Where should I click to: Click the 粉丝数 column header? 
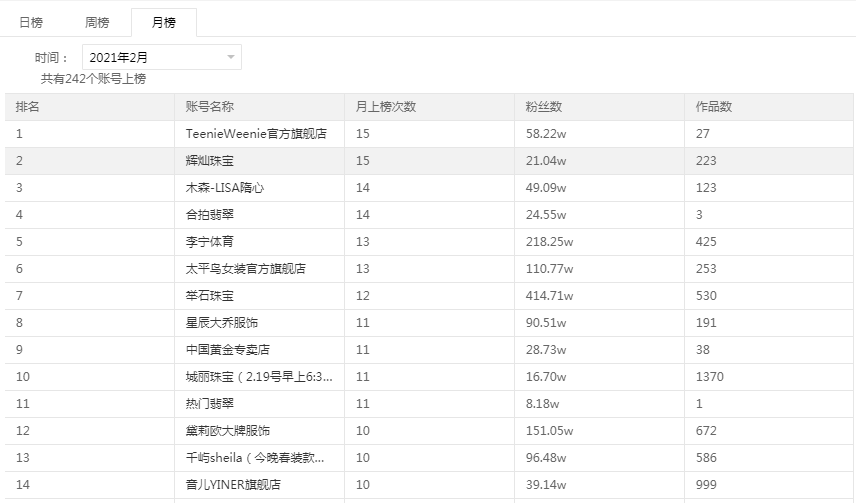tap(544, 107)
